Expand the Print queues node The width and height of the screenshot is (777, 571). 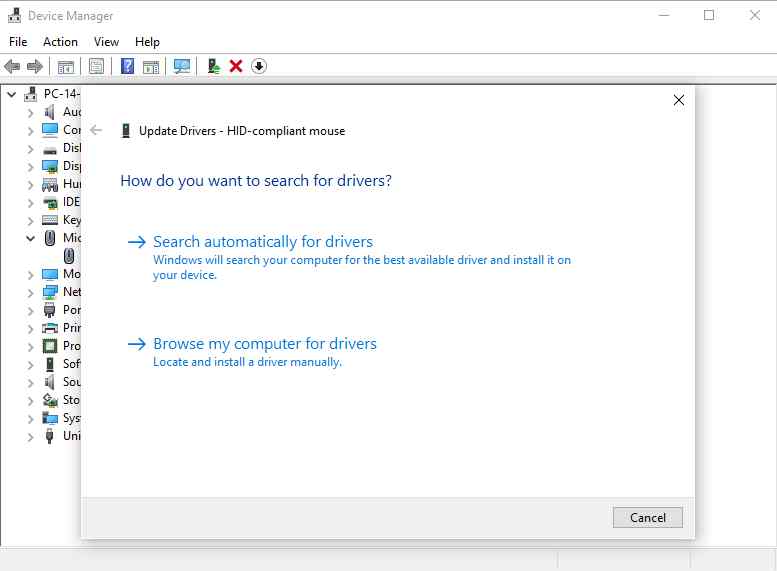pos(30,329)
